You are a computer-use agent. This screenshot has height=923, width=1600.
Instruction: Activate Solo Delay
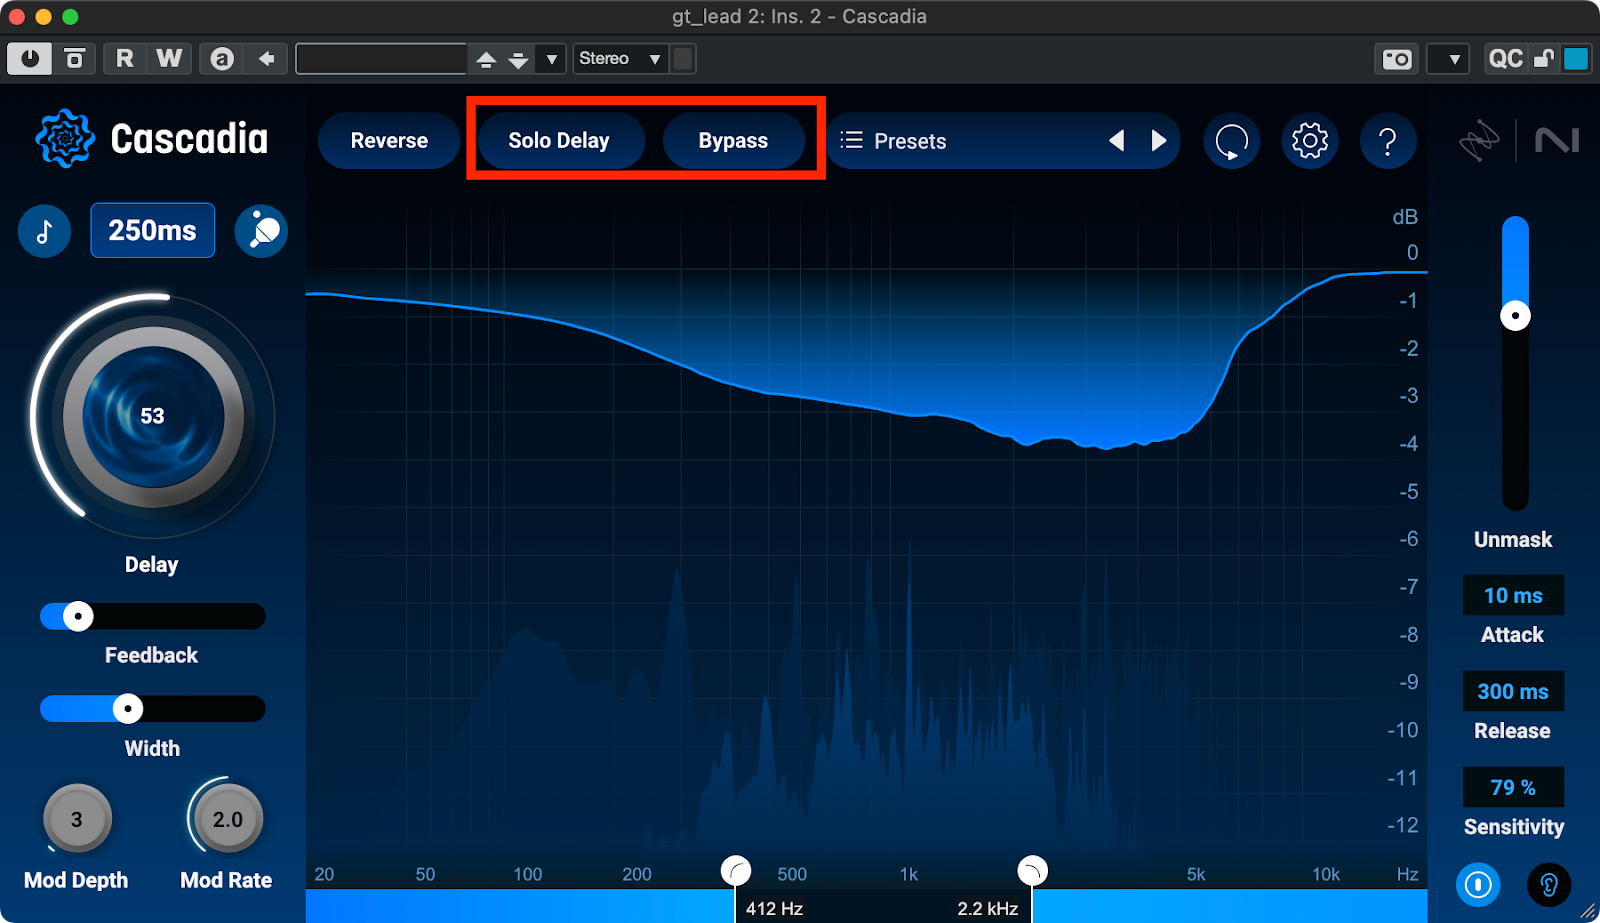(559, 141)
